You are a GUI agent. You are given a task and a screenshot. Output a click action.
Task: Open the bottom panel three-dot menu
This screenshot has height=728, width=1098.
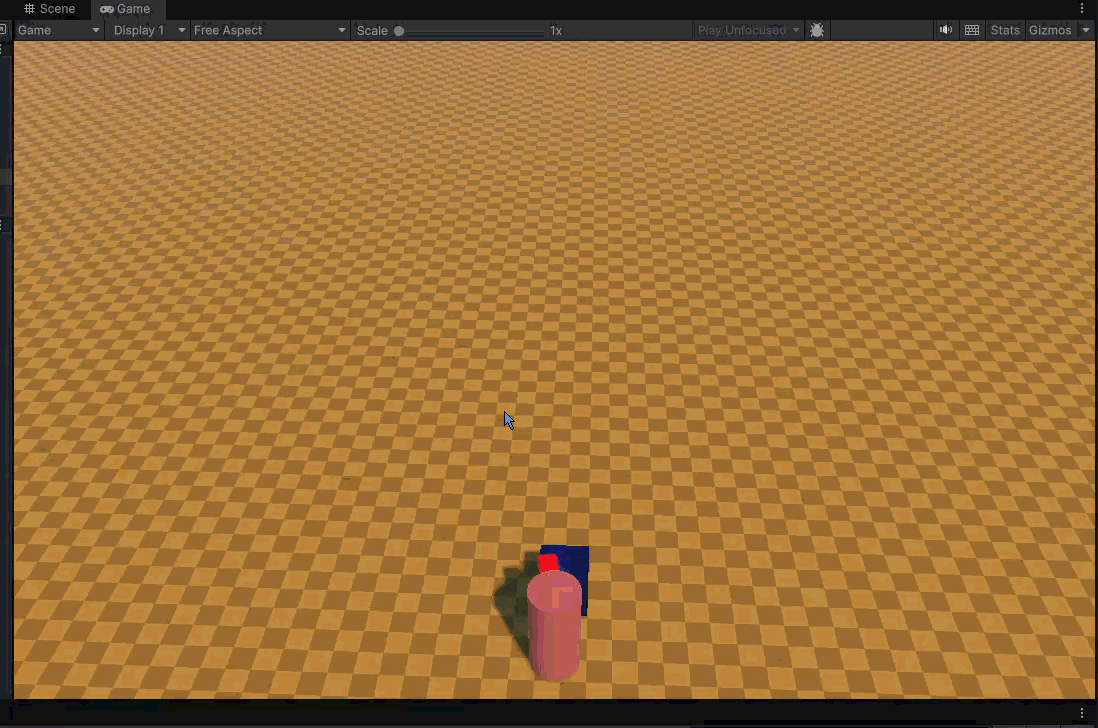click(1082, 713)
